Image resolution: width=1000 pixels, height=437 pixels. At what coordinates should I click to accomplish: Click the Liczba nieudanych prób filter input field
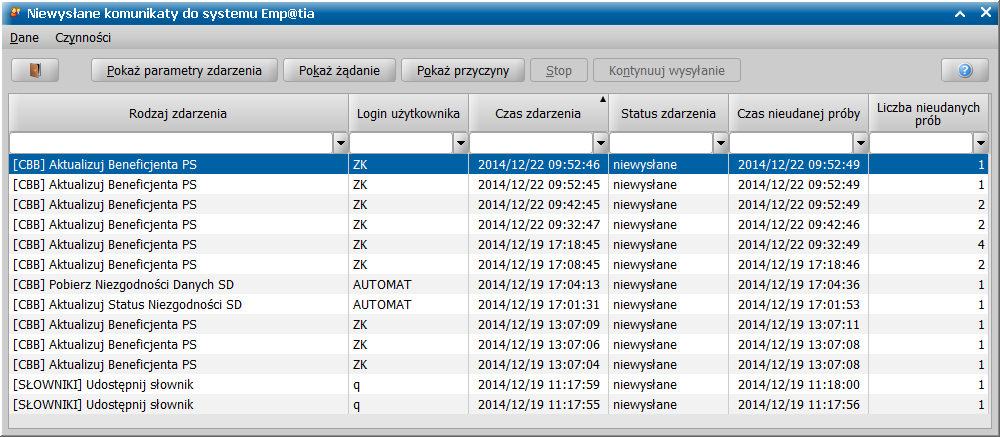tap(922, 144)
